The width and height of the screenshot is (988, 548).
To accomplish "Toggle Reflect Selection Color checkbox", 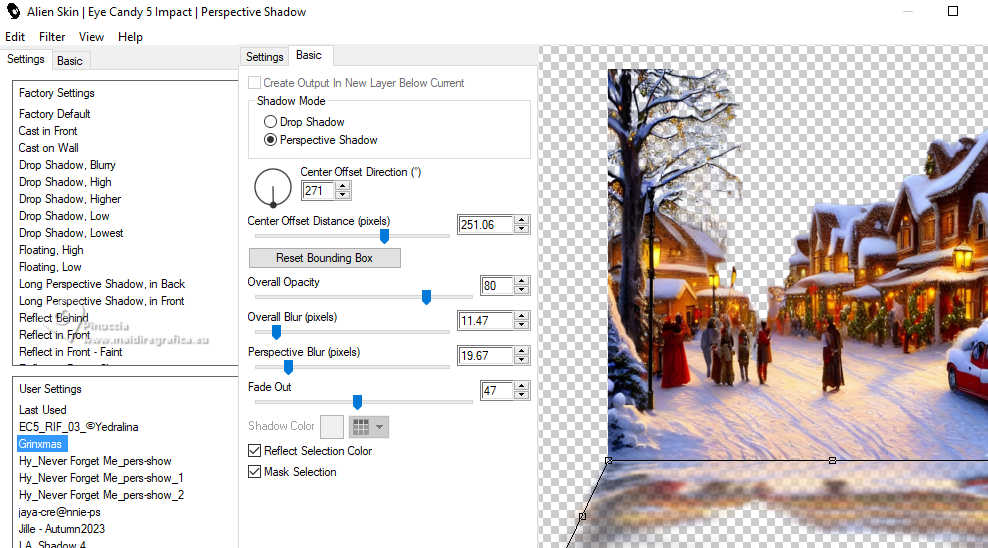I will 255,450.
